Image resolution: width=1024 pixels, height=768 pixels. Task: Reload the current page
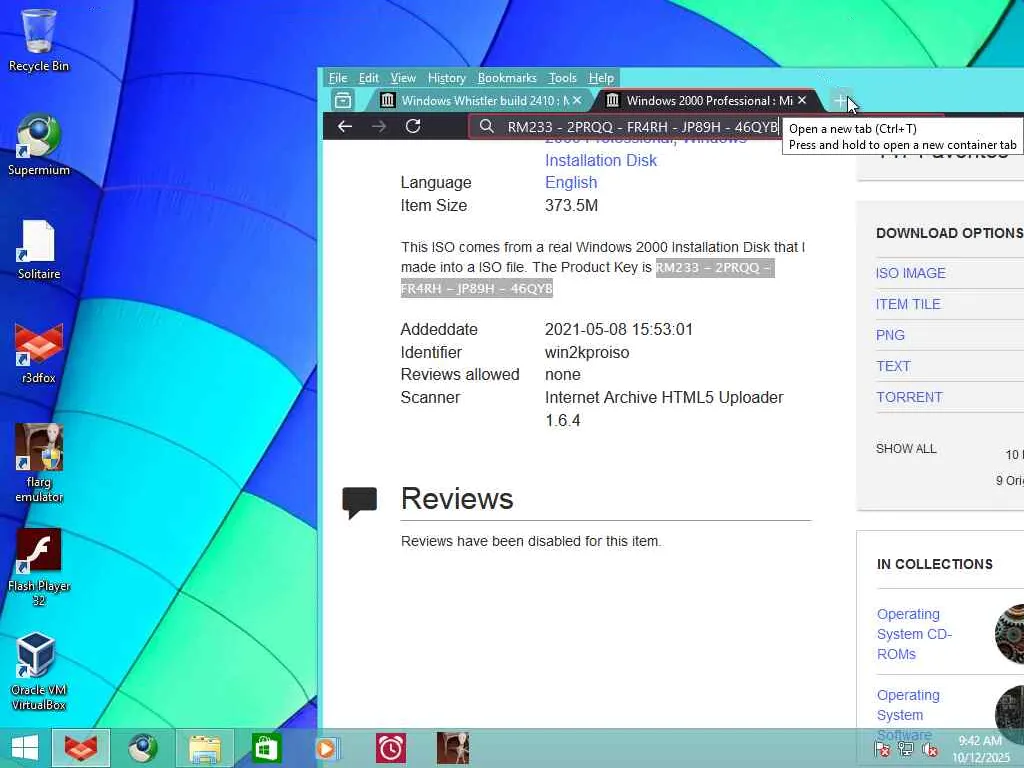point(413,126)
